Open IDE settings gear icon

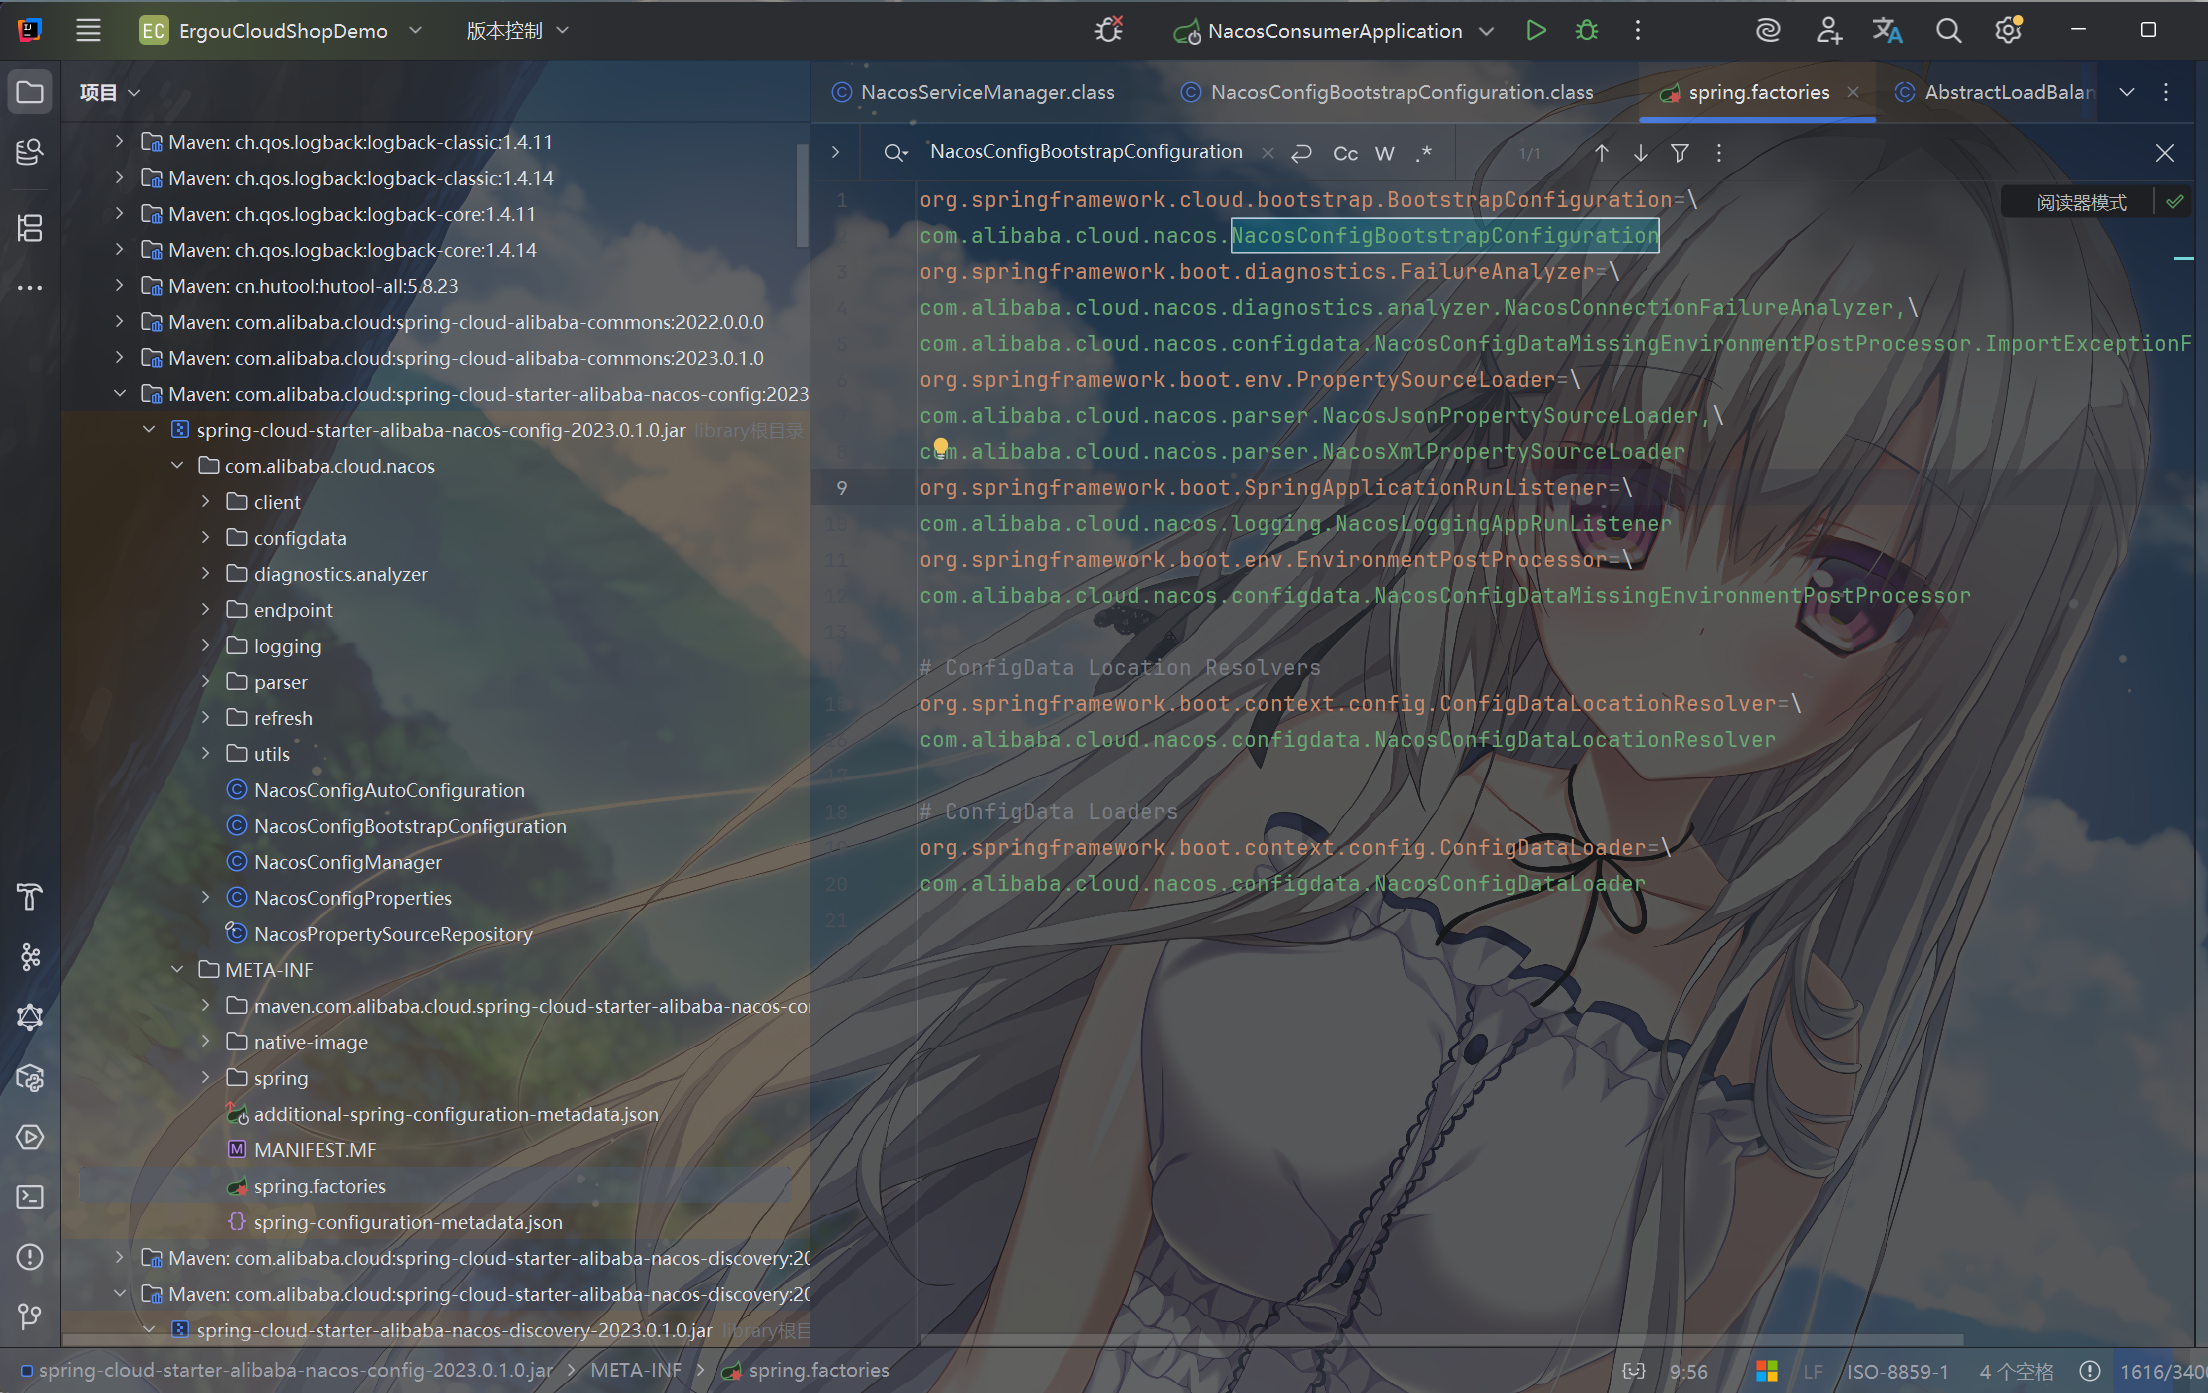(x=2008, y=31)
